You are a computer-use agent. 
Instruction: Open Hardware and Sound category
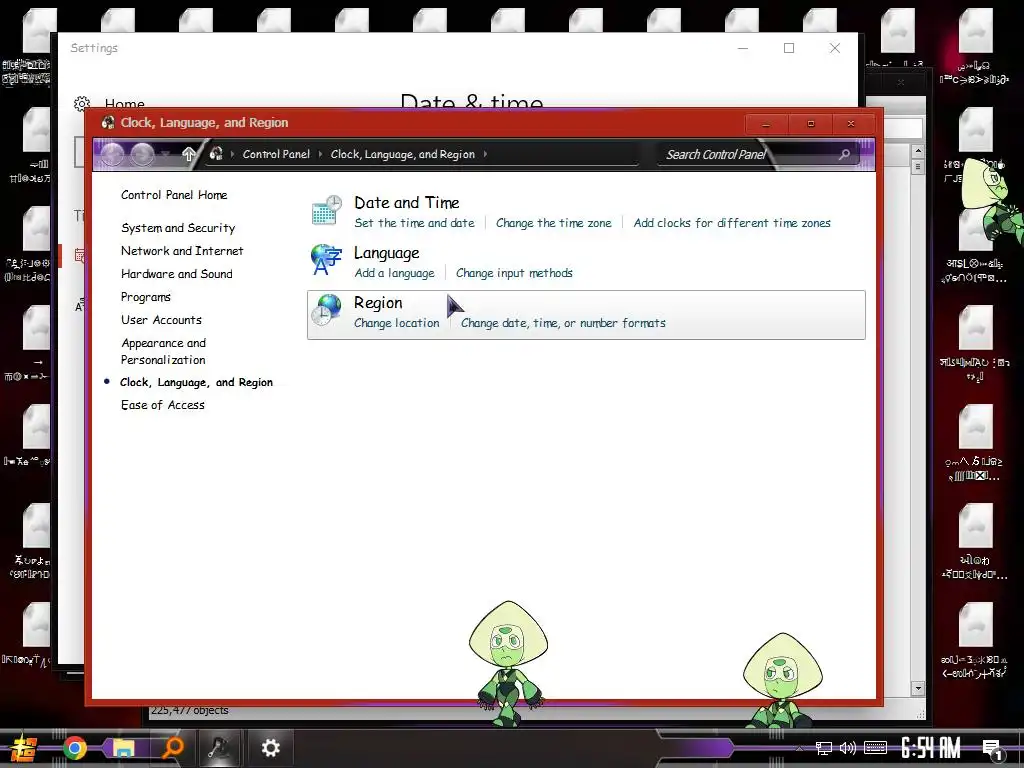click(x=176, y=274)
